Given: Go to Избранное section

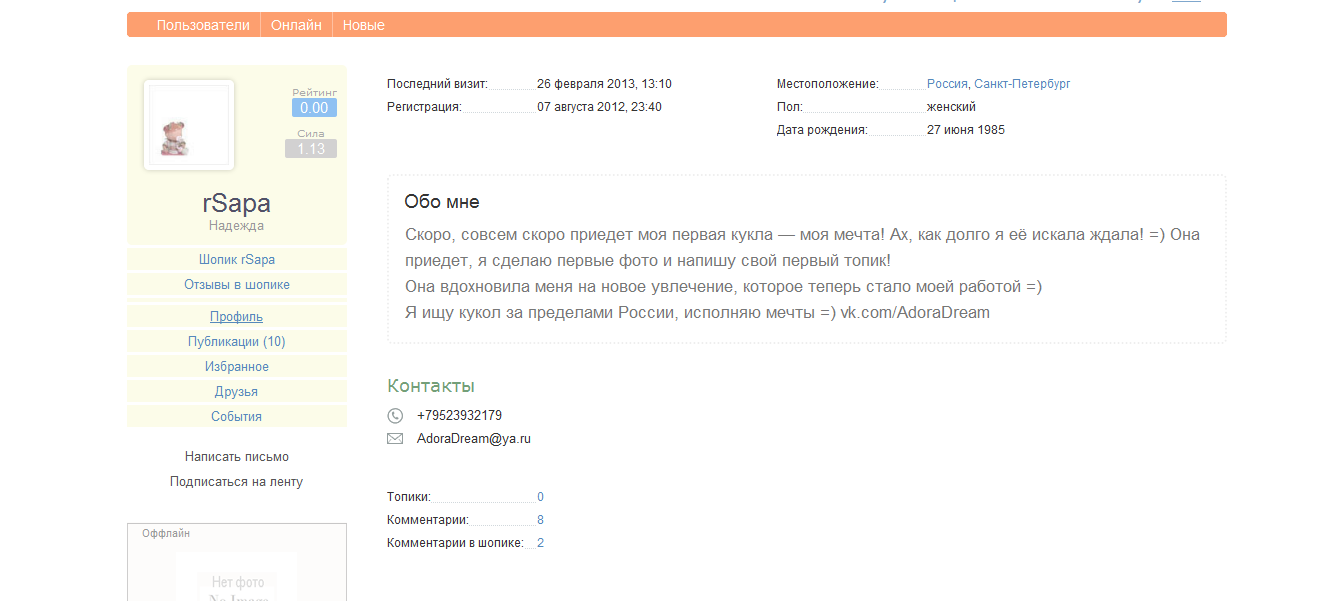Looking at the screenshot, I should coord(237,367).
